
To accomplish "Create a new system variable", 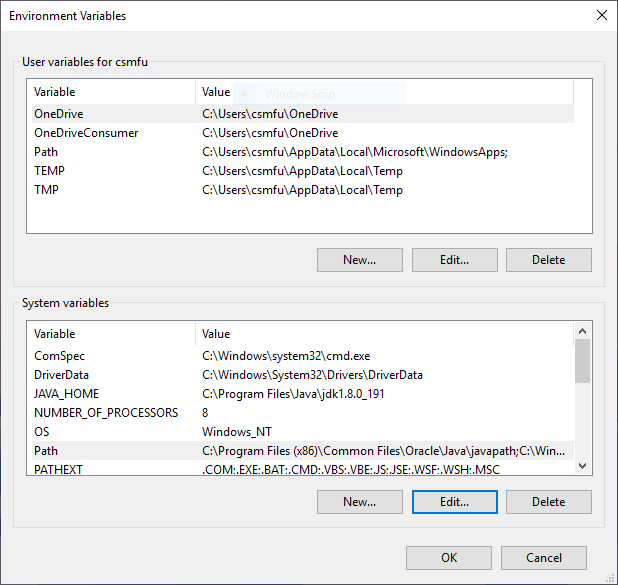I will point(359,502).
